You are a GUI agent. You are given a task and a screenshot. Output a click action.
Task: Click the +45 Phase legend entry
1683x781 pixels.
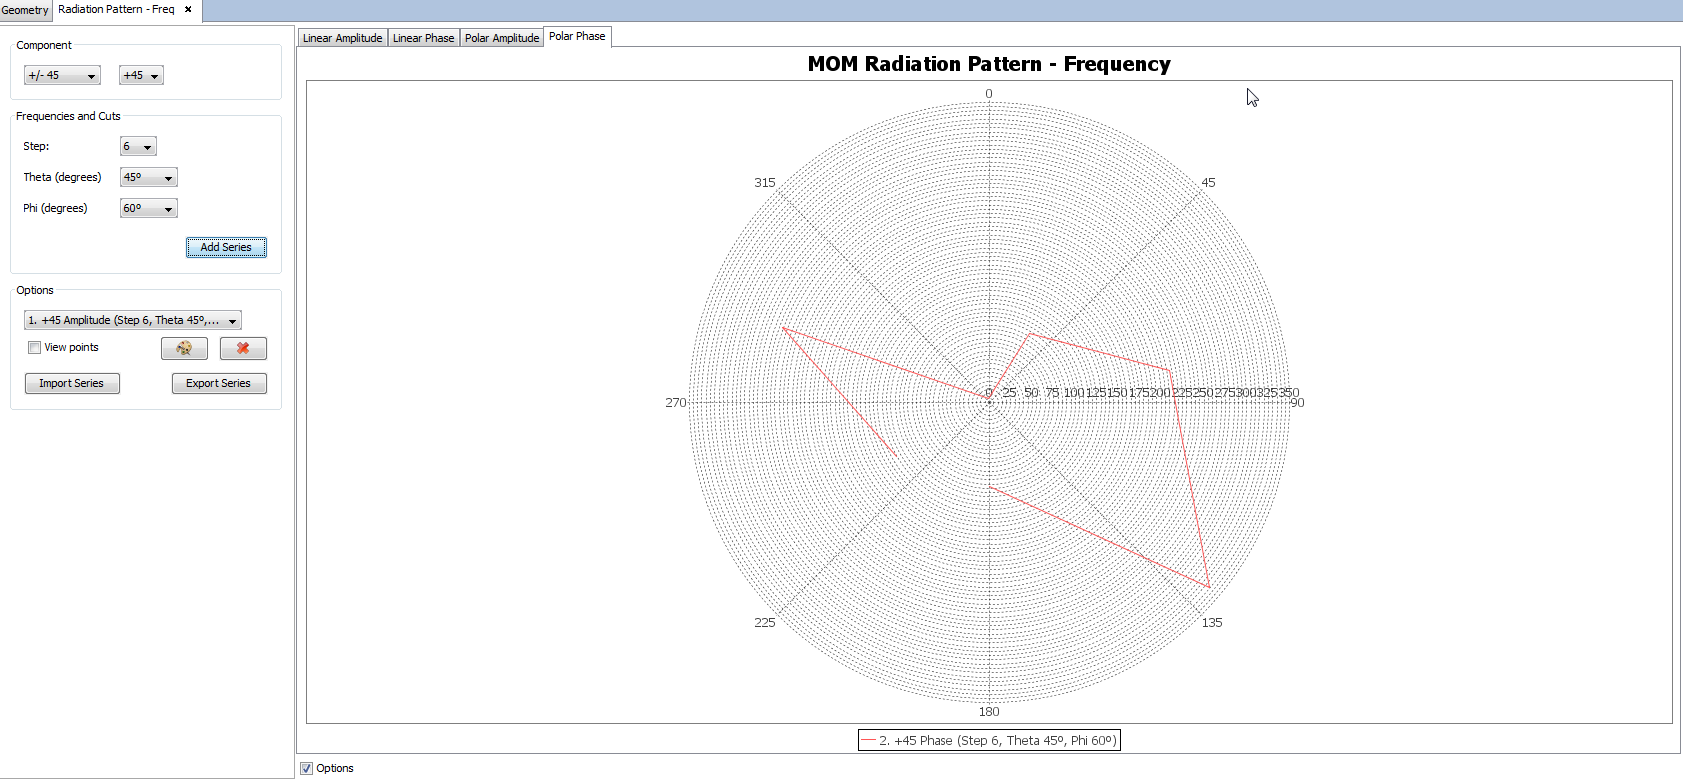pyautogui.click(x=988, y=741)
